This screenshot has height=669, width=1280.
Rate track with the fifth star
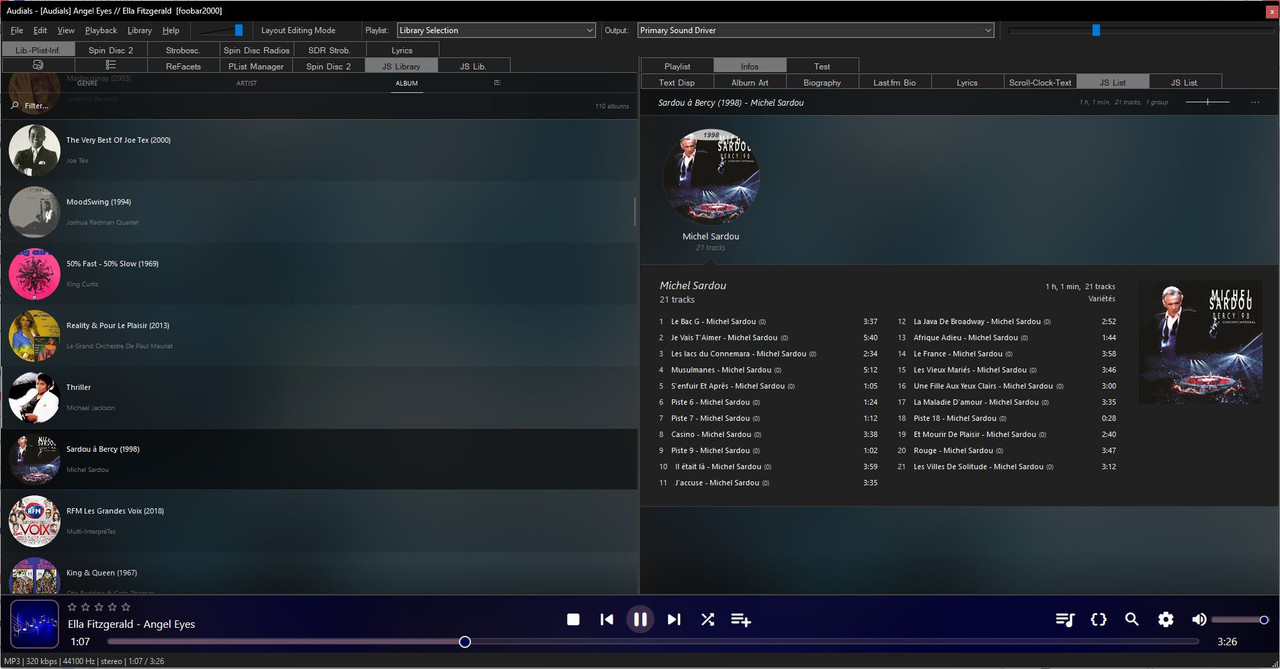click(x=126, y=607)
